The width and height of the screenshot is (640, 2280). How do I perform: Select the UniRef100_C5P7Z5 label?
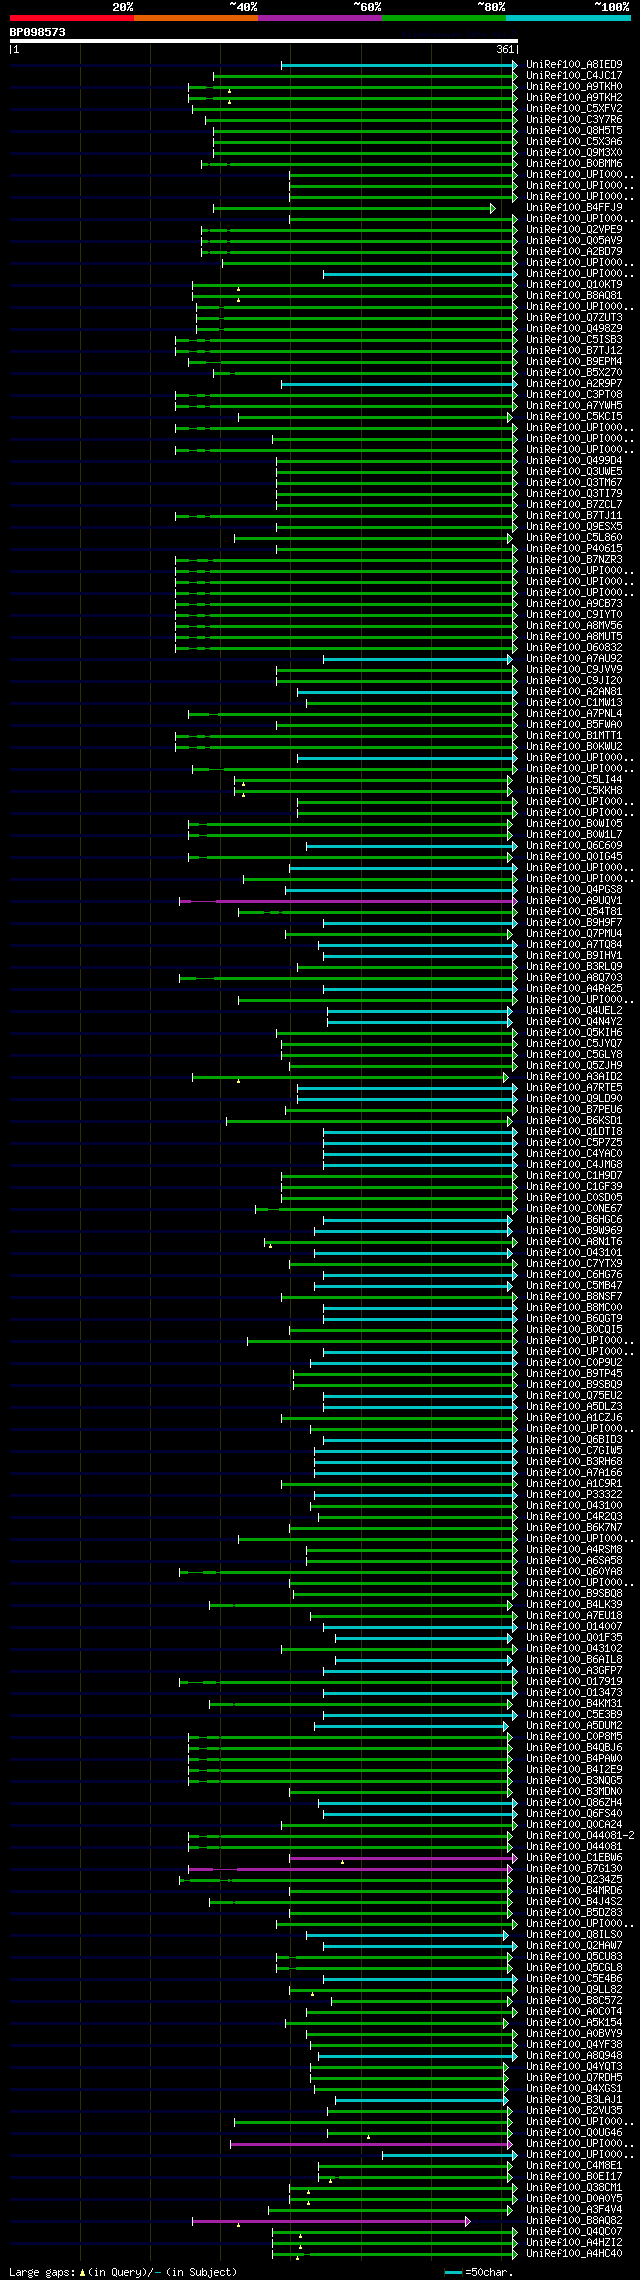(x=574, y=1143)
